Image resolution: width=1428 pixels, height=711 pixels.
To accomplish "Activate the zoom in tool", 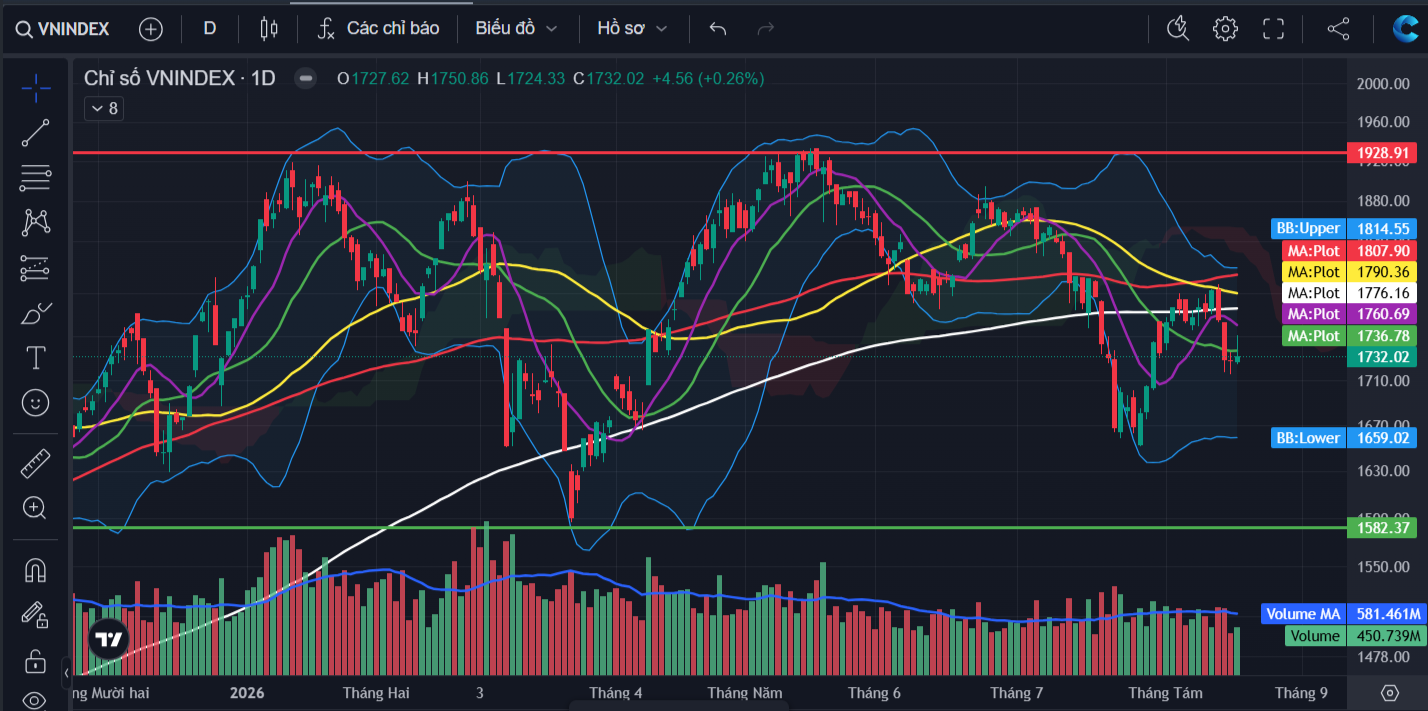I will pyautogui.click(x=35, y=508).
